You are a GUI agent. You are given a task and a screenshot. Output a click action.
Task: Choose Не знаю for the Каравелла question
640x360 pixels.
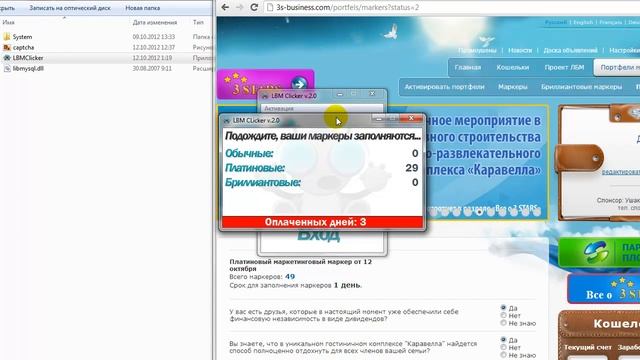[x=503, y=355]
